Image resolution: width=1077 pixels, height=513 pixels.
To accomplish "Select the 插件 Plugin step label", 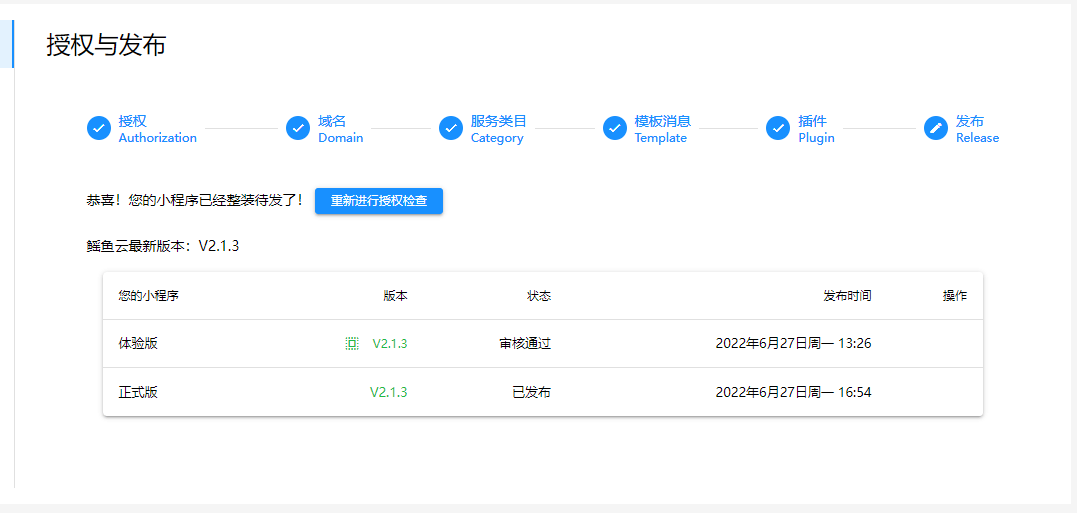I will point(816,129).
